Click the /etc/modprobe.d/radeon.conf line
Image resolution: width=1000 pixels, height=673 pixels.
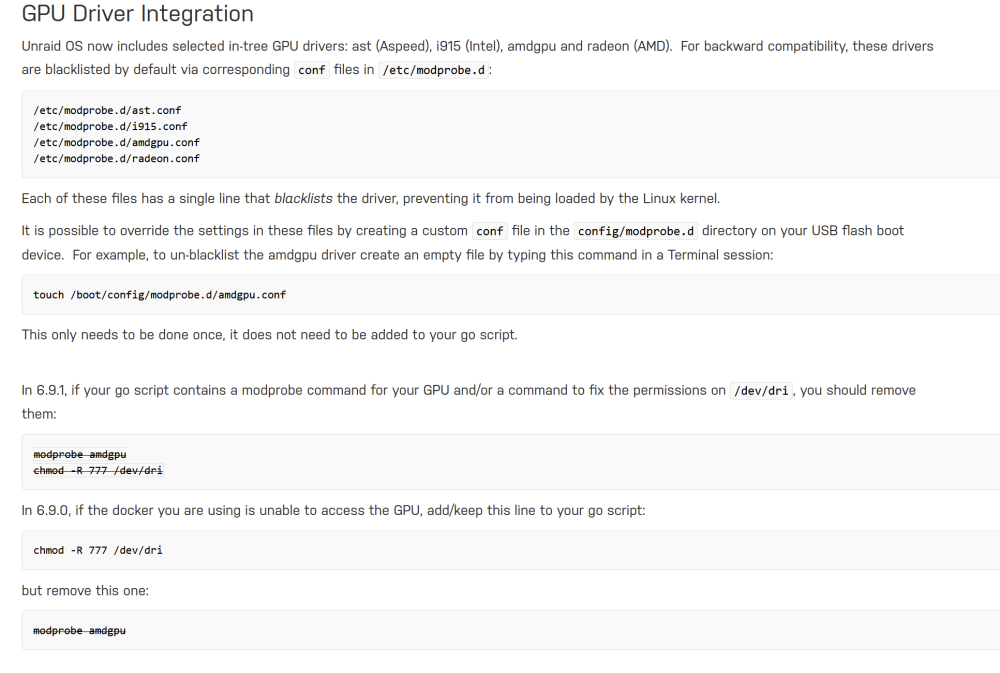[117, 158]
